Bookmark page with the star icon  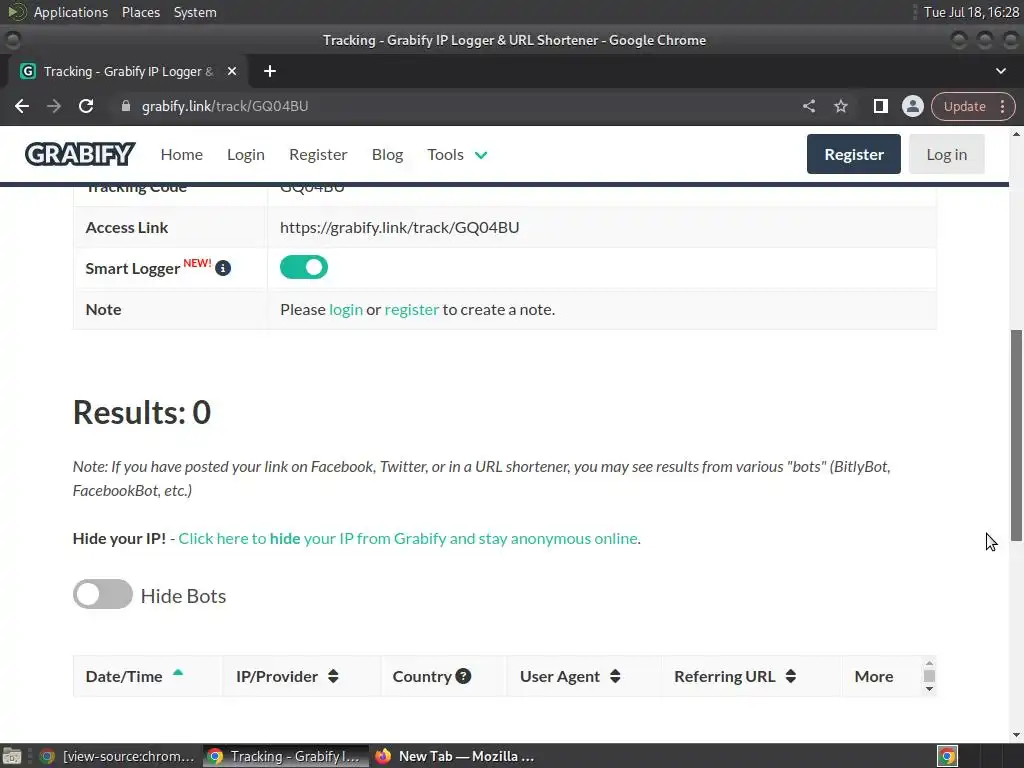pyautogui.click(x=840, y=106)
